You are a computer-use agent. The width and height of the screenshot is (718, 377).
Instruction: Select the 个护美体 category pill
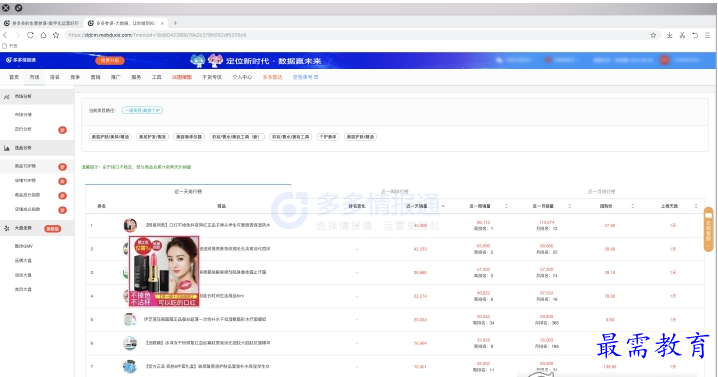328,137
